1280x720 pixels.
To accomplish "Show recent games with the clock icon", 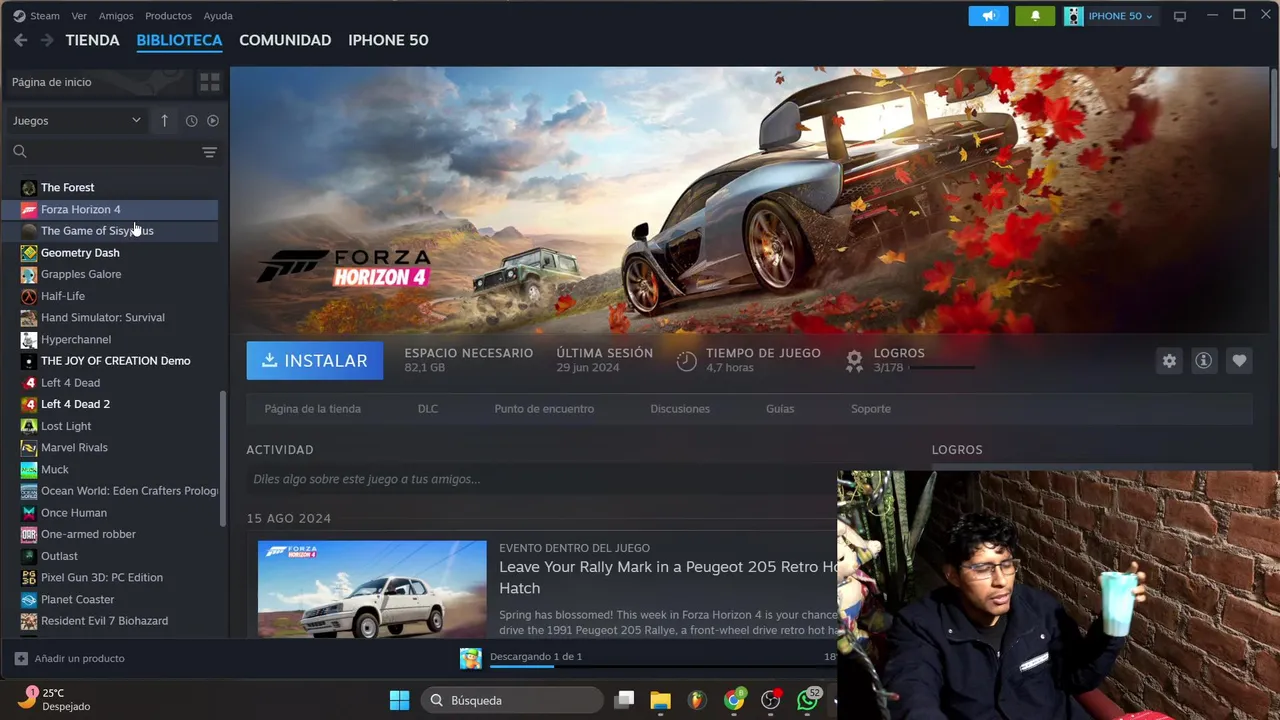I will (x=191, y=120).
